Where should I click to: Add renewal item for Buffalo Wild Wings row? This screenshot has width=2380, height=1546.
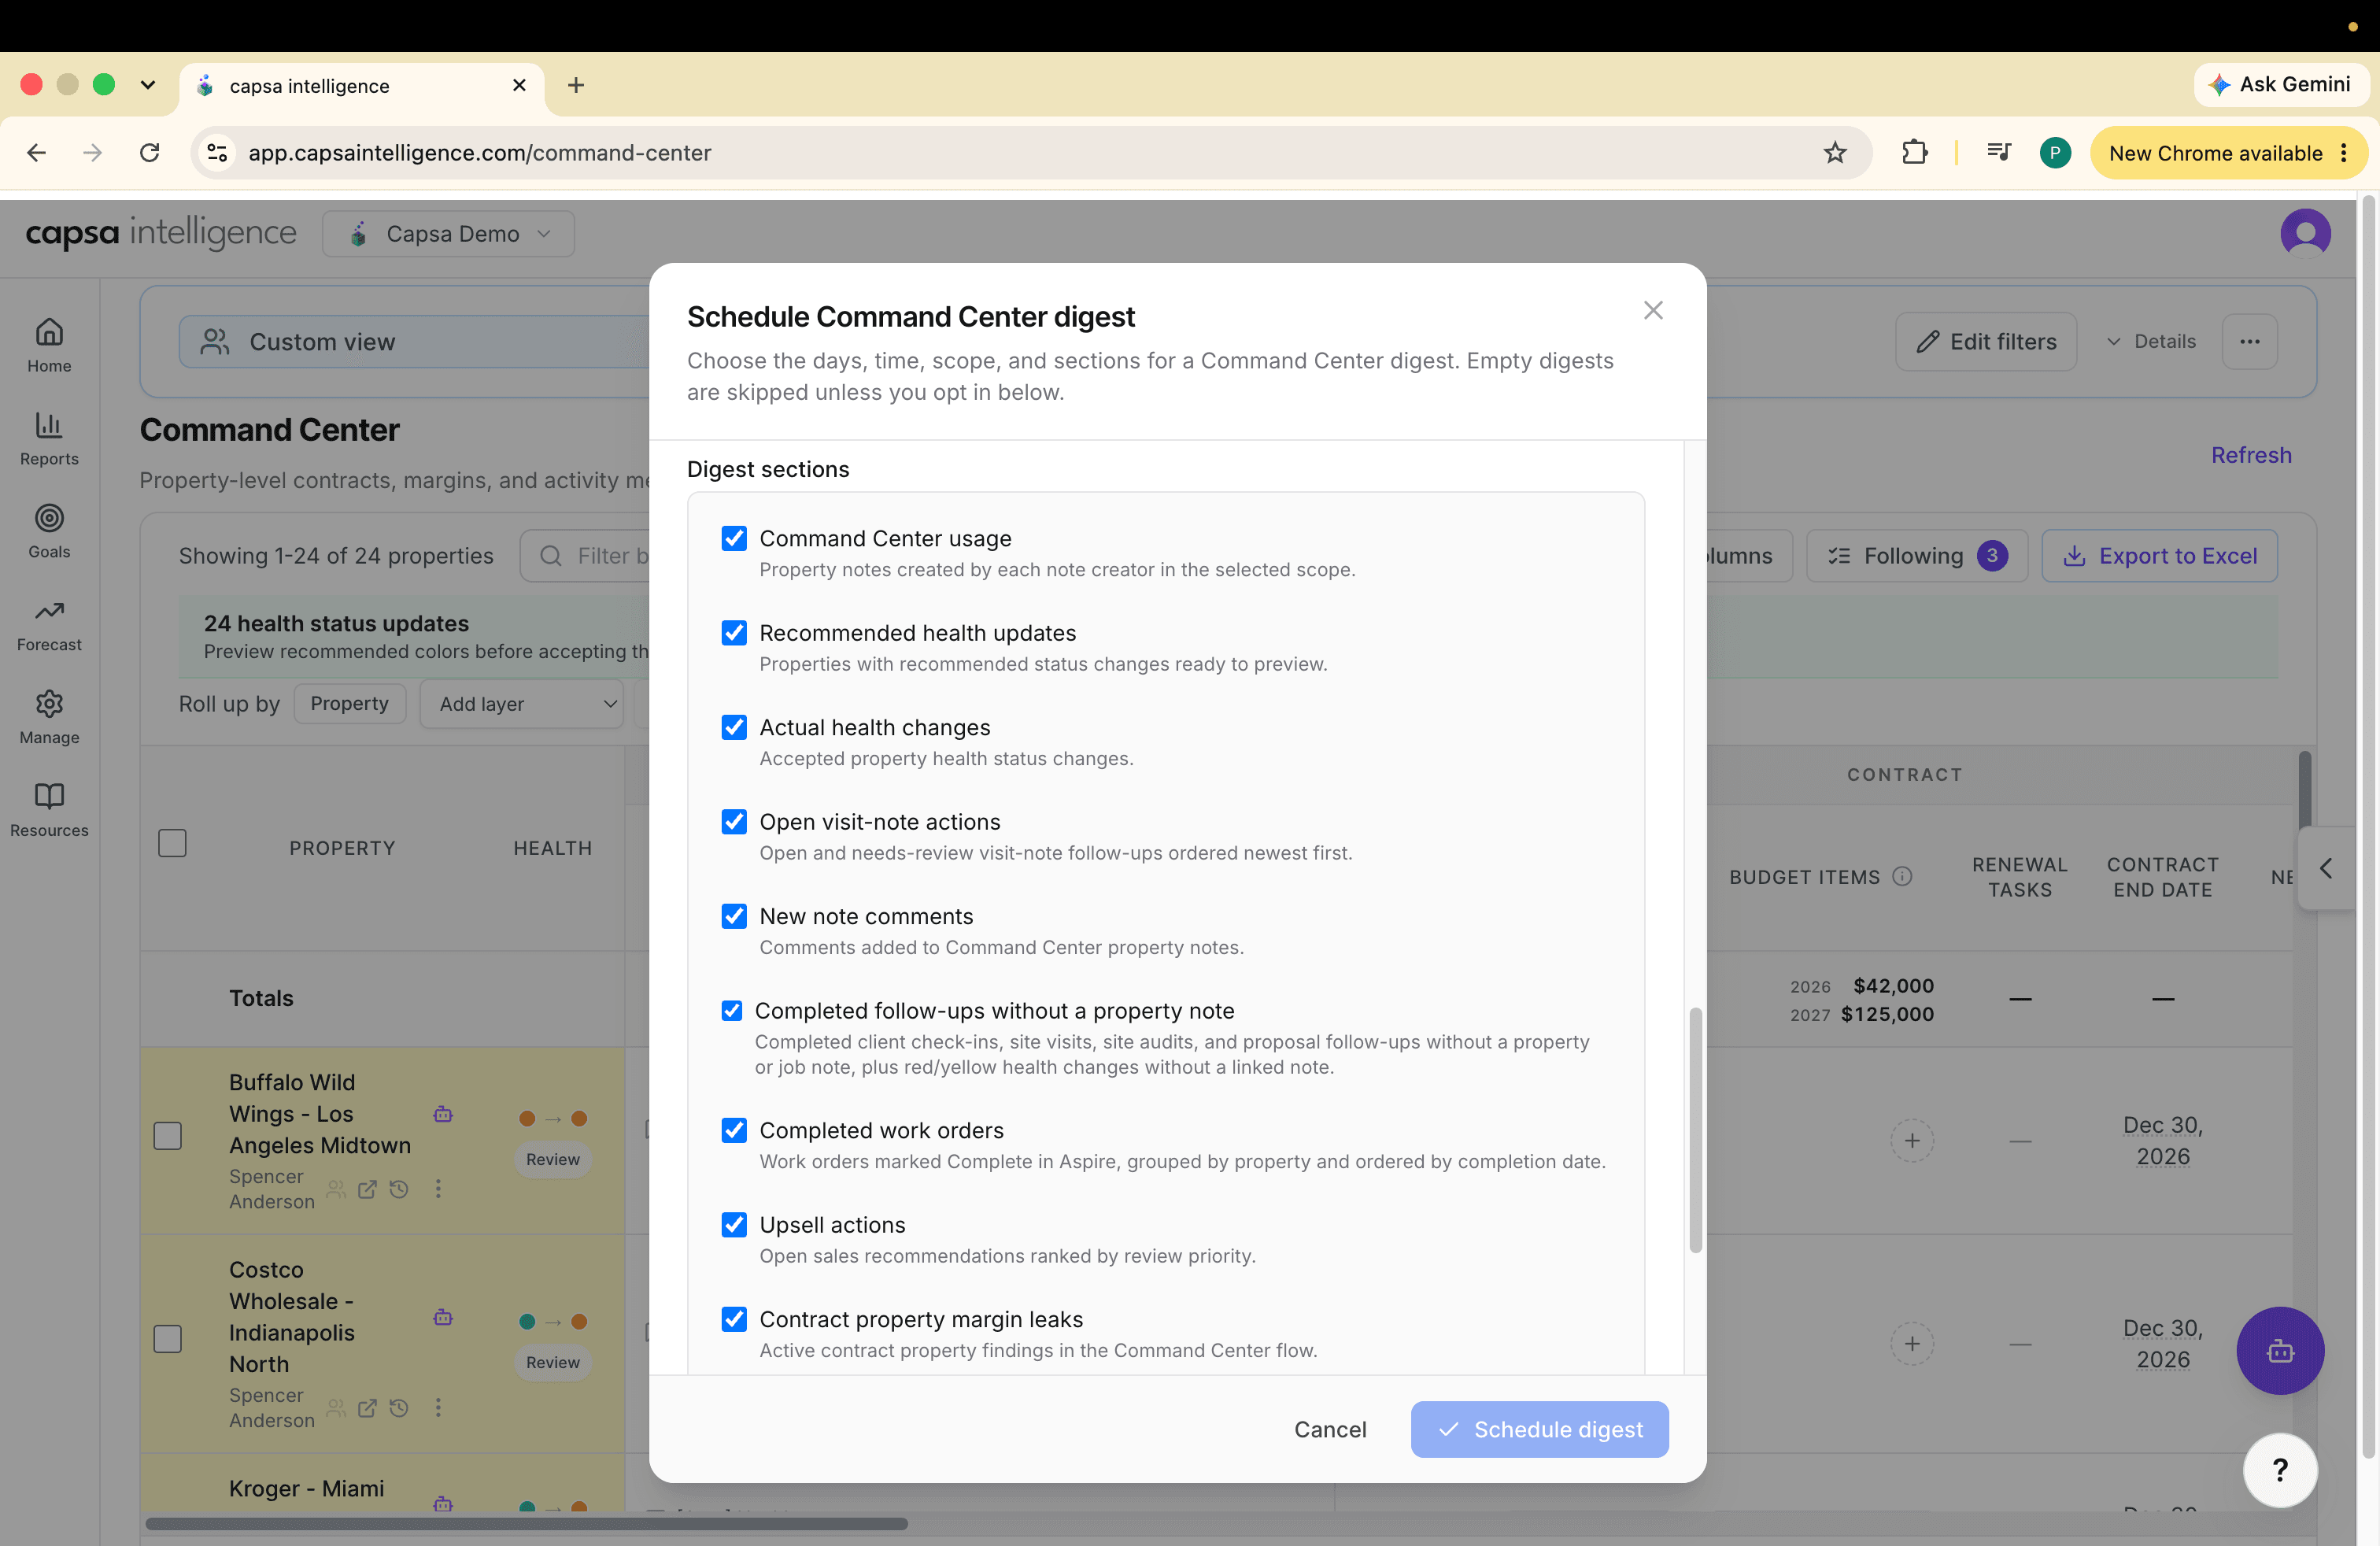click(1912, 1140)
